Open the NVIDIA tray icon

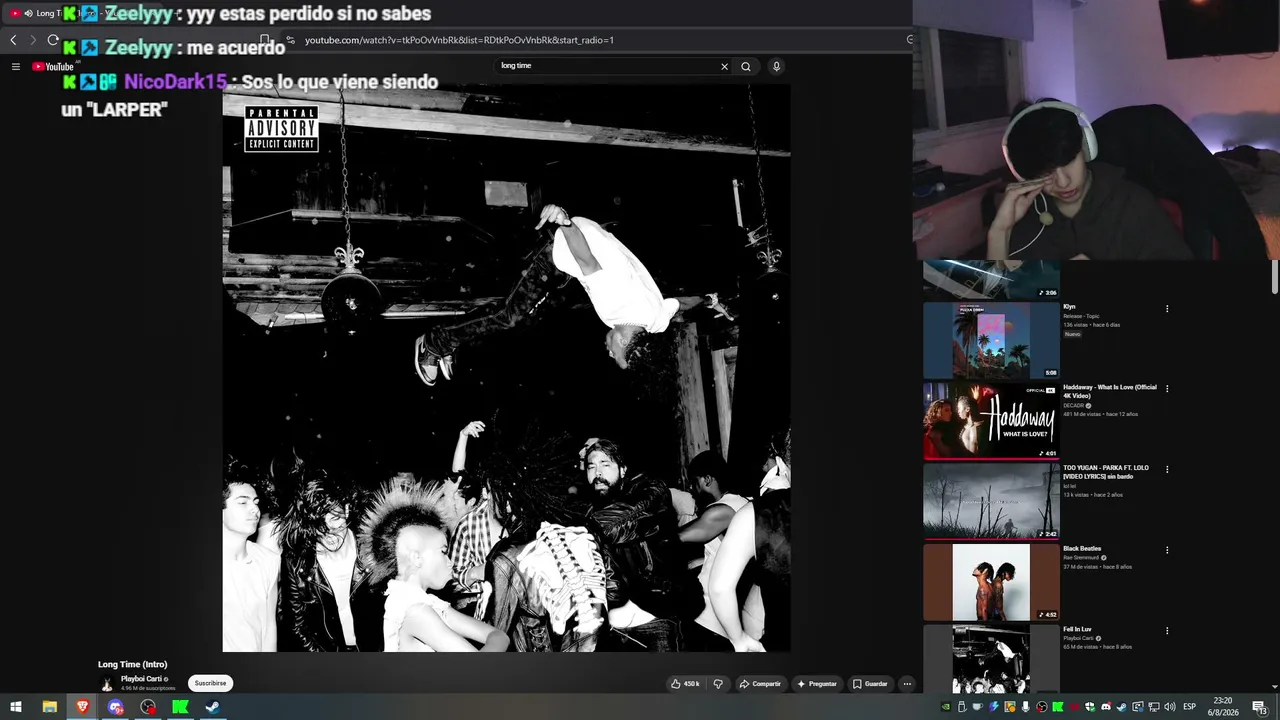(x=946, y=707)
